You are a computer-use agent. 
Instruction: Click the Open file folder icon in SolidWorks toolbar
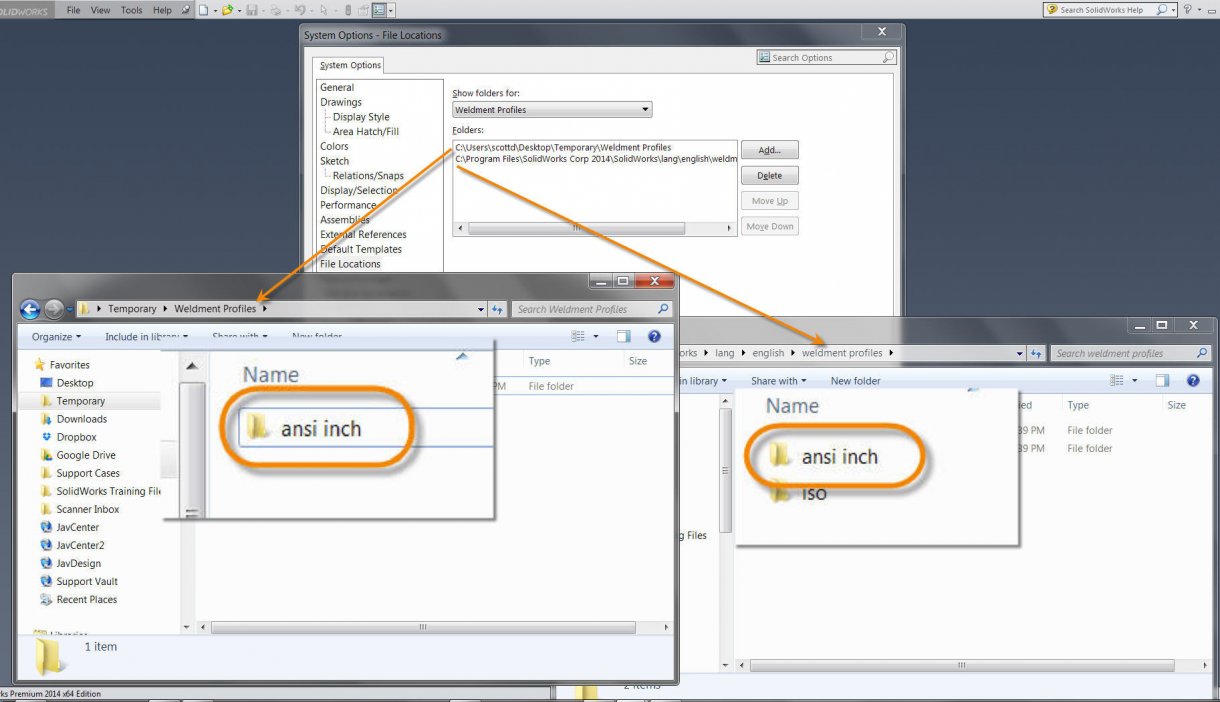click(228, 10)
